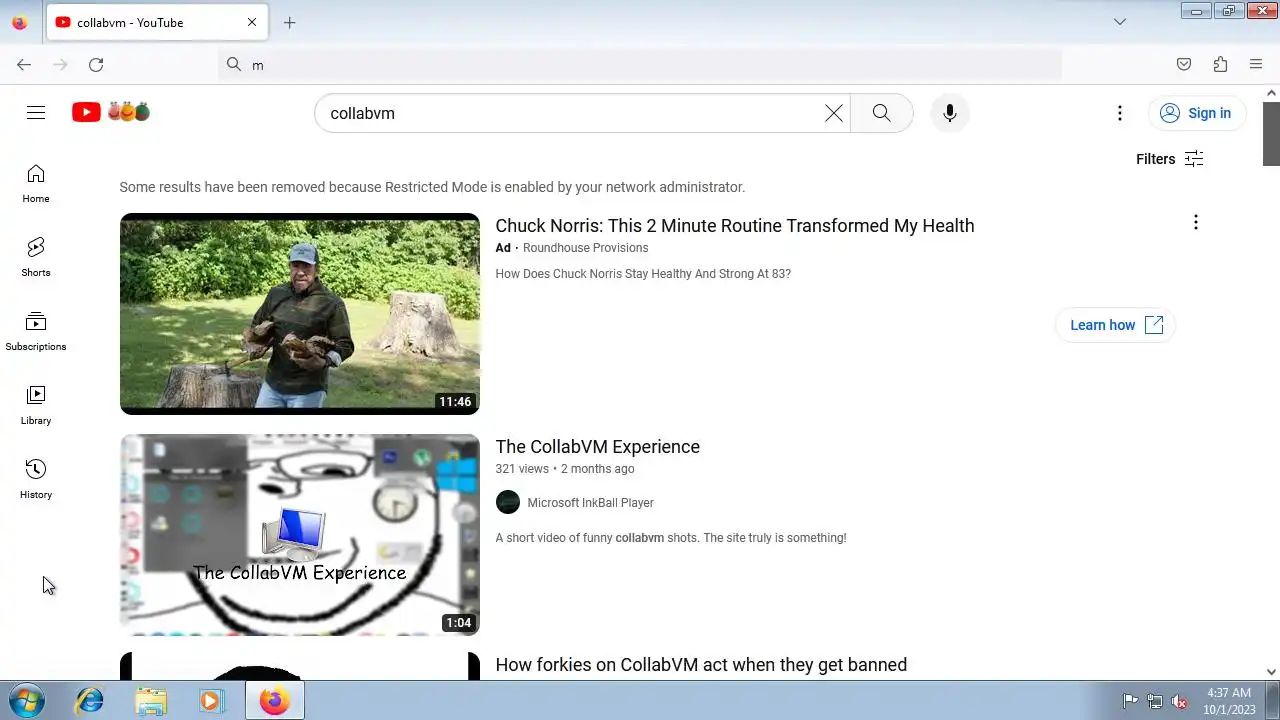Viewport: 1280px width, 720px height.
Task: Open Windows Explorer from taskbar
Action: pos(151,701)
